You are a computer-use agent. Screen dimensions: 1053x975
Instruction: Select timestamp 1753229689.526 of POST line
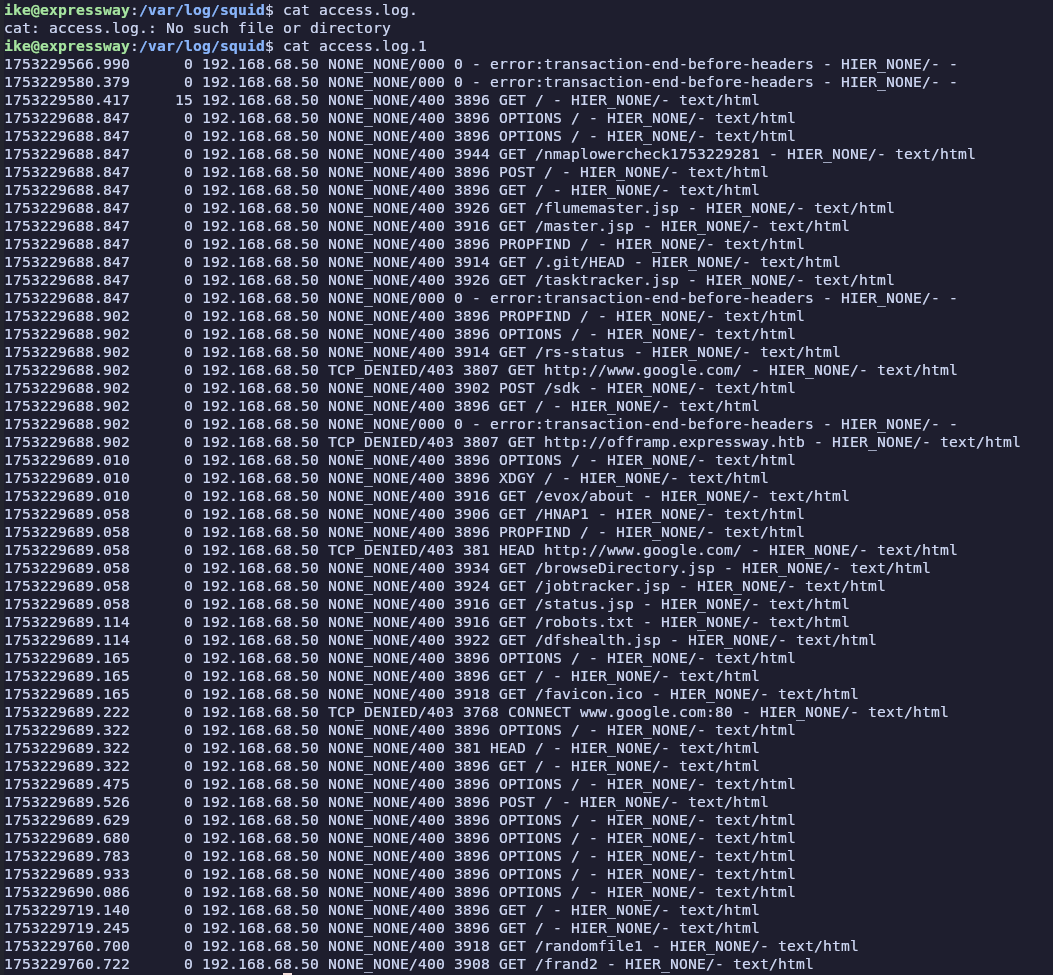click(x=67, y=802)
